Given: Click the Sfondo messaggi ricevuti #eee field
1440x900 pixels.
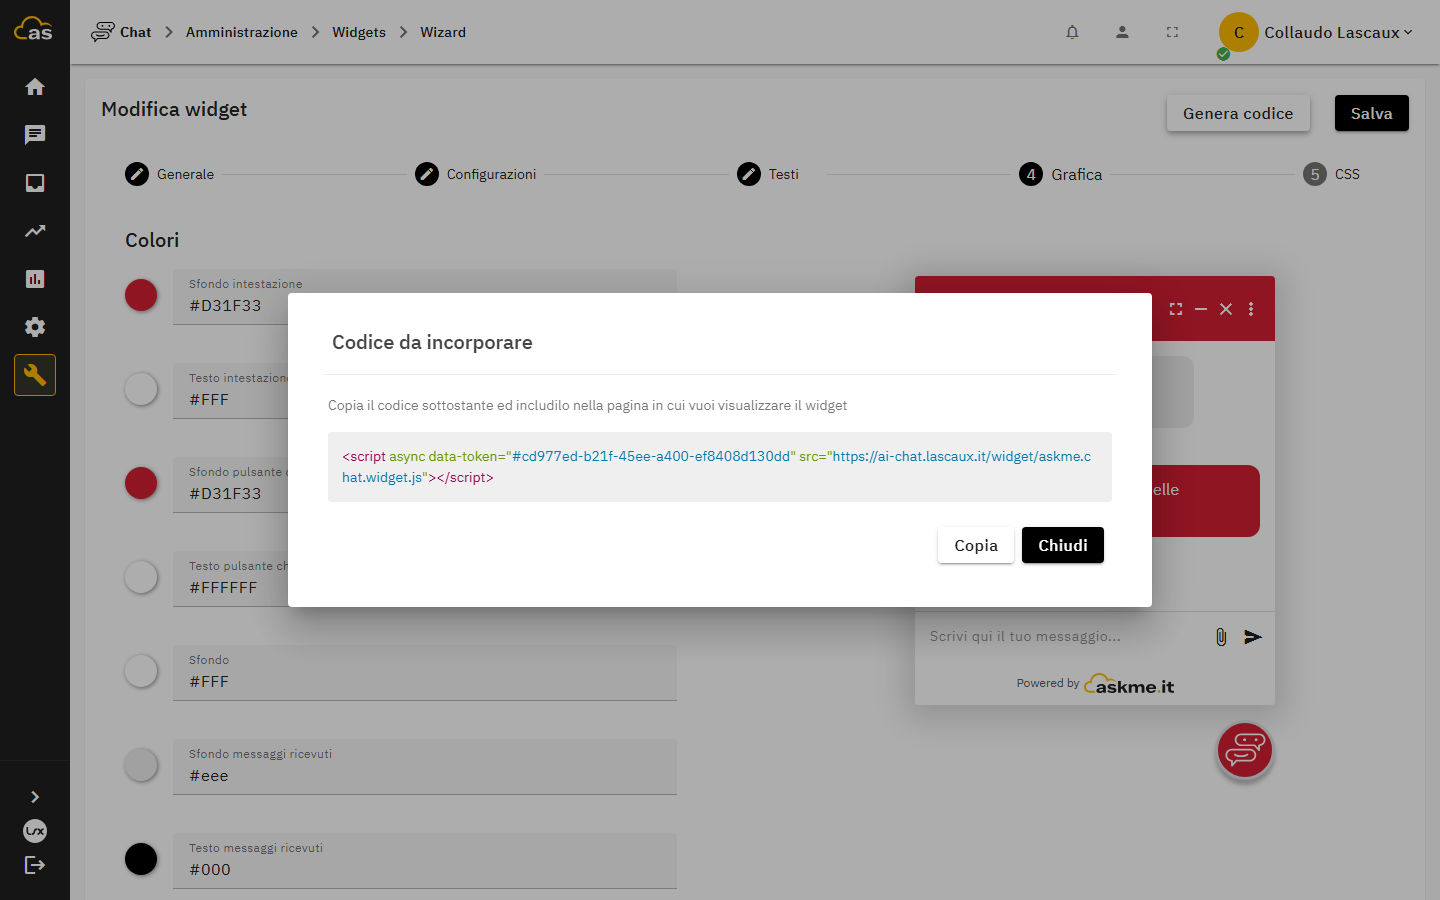Looking at the screenshot, I should (x=425, y=766).
